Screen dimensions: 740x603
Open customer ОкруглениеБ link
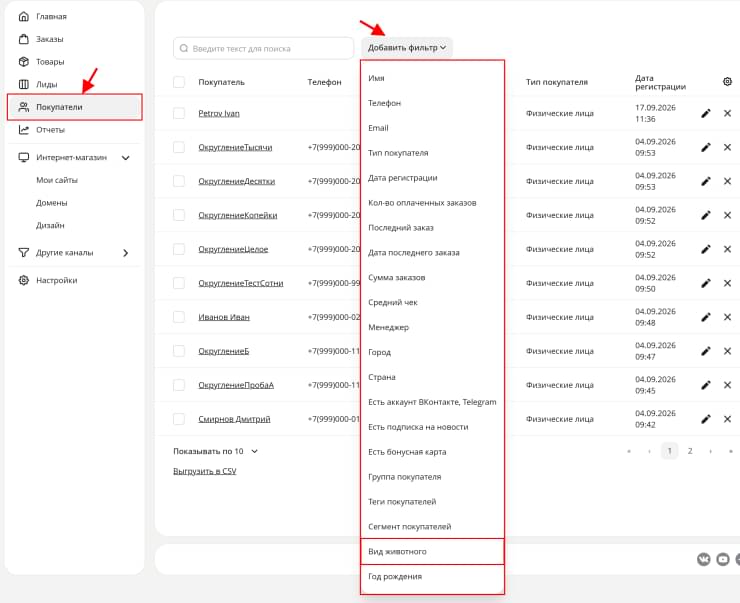click(224, 351)
